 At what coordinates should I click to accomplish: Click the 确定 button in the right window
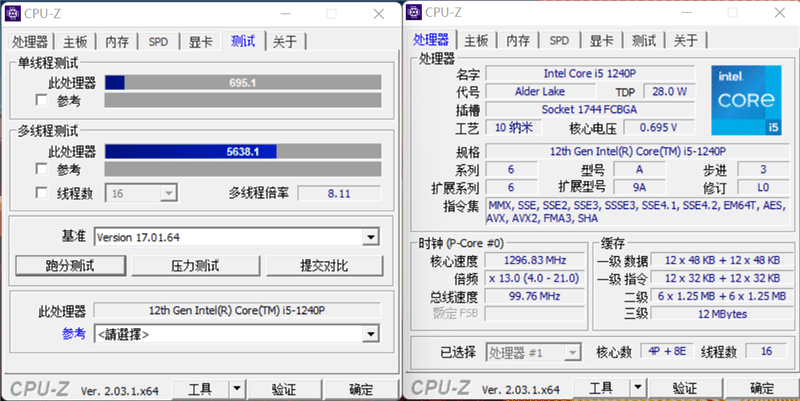point(762,388)
